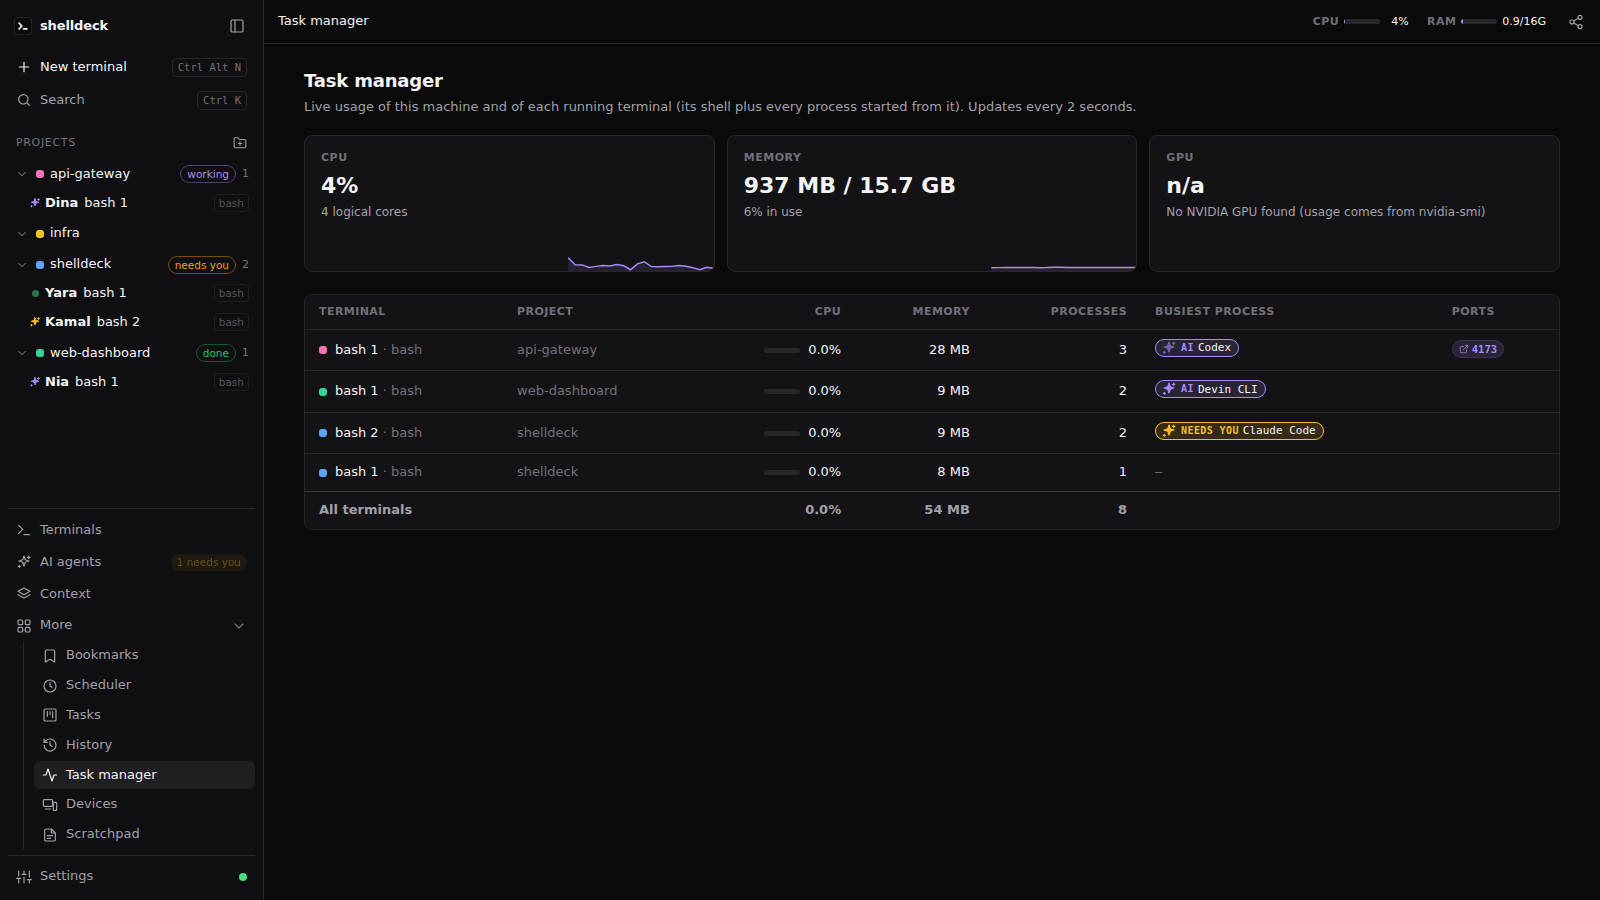
Task: Open the Bookmarks icon in sidebar
Action: pyautogui.click(x=50, y=656)
